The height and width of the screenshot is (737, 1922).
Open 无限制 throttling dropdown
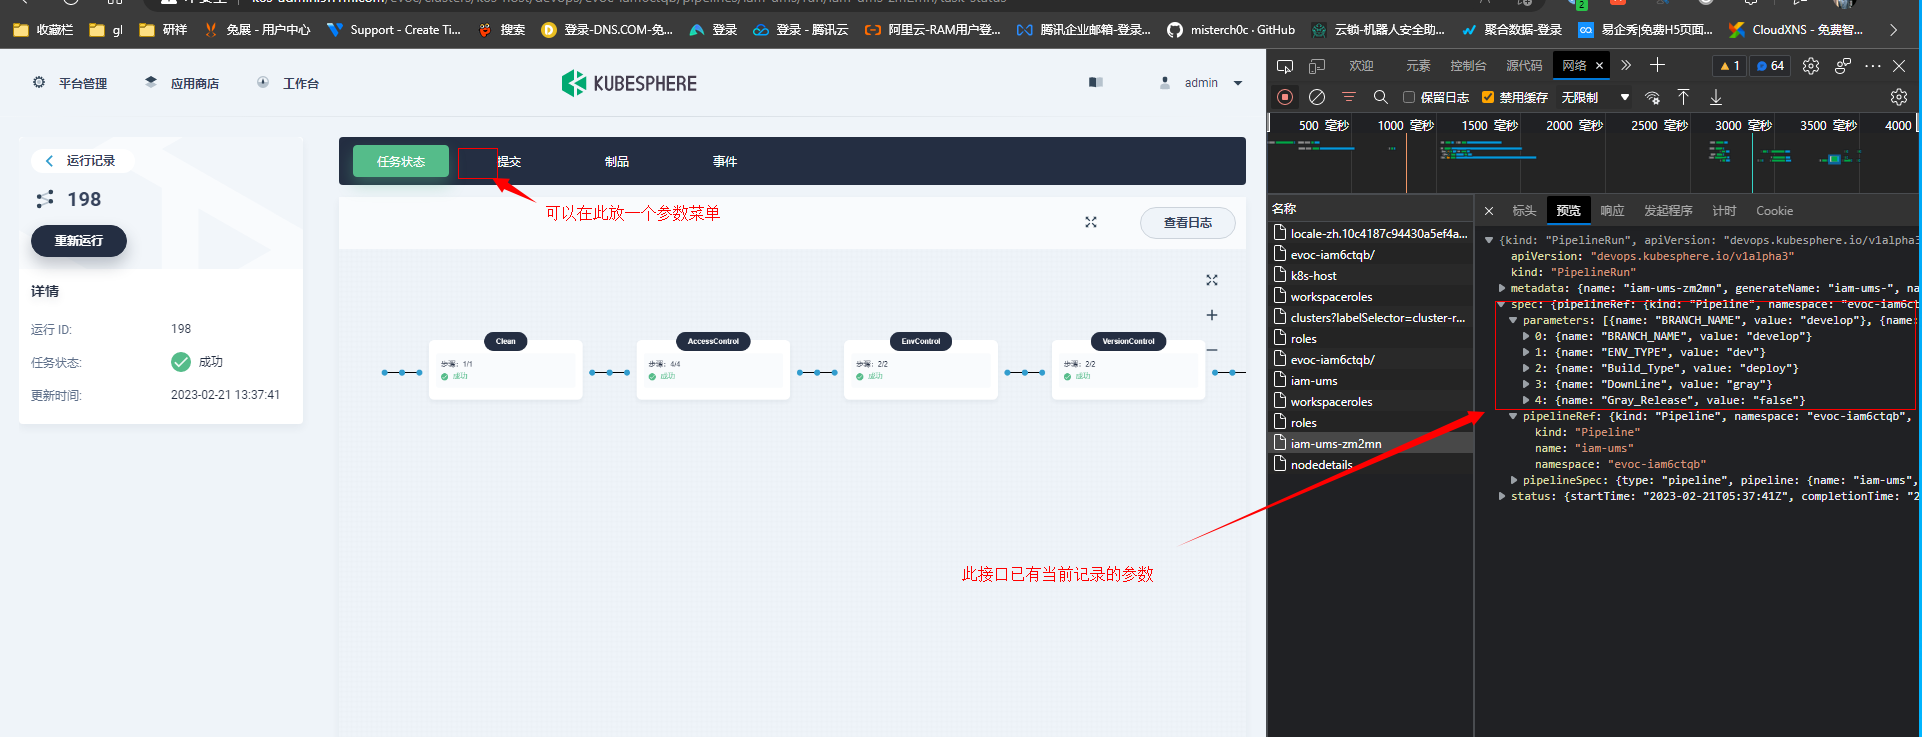click(x=1597, y=97)
